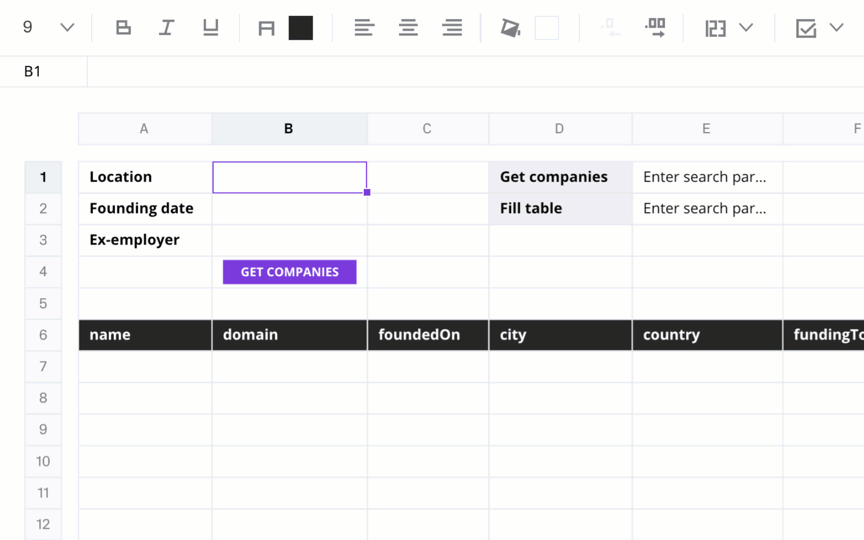Click the GET COMPANIES button

[x=289, y=272]
